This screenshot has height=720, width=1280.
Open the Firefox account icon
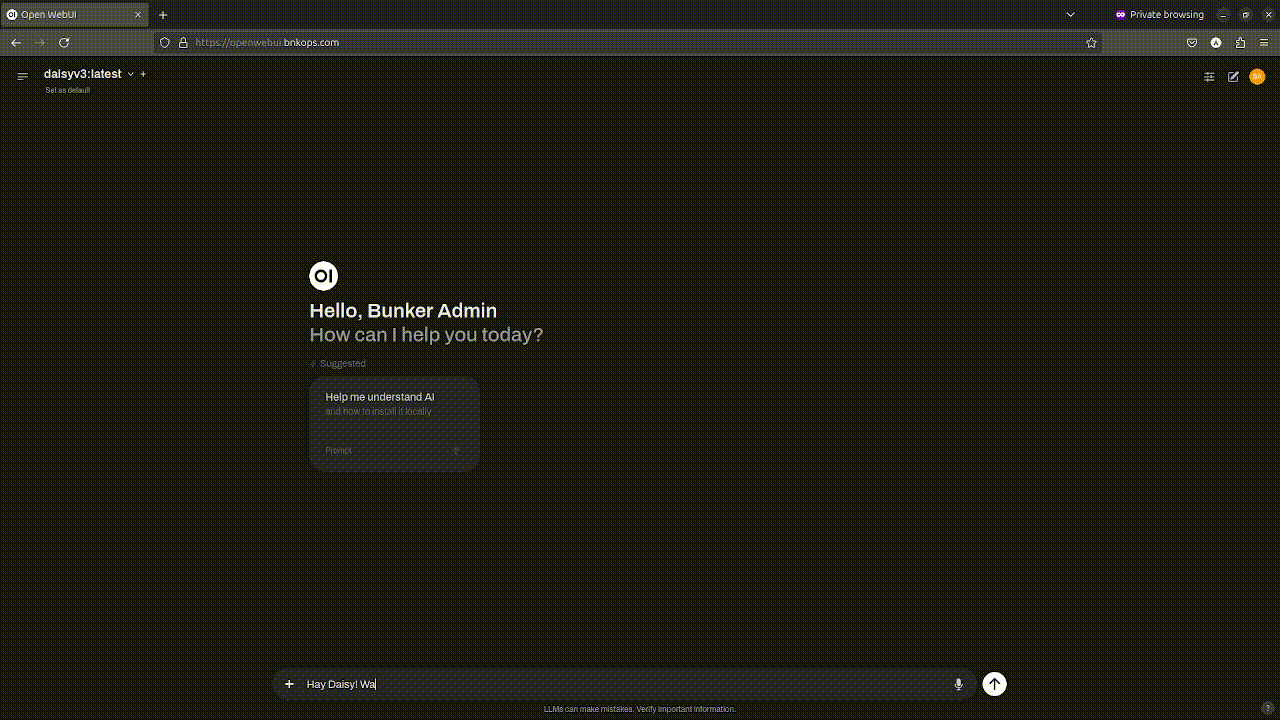tap(1216, 43)
